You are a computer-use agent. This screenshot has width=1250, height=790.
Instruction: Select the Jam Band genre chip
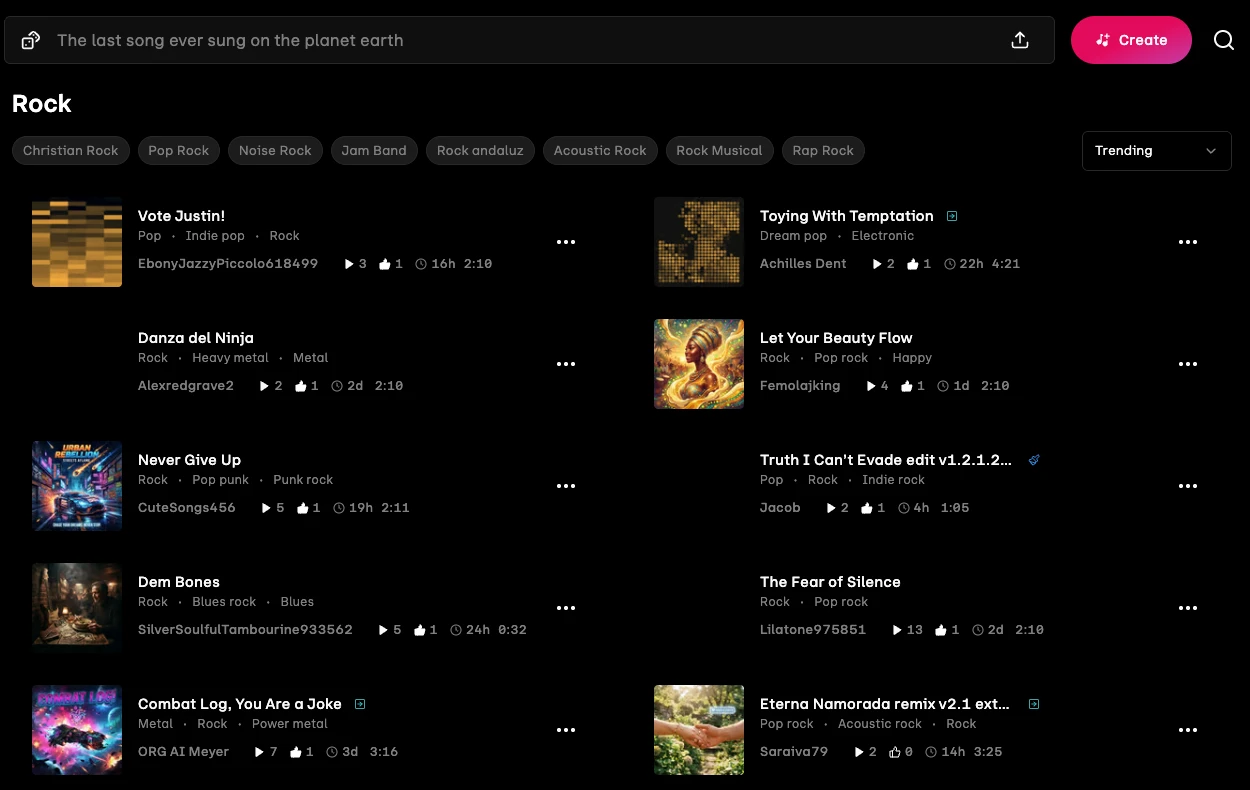(374, 151)
